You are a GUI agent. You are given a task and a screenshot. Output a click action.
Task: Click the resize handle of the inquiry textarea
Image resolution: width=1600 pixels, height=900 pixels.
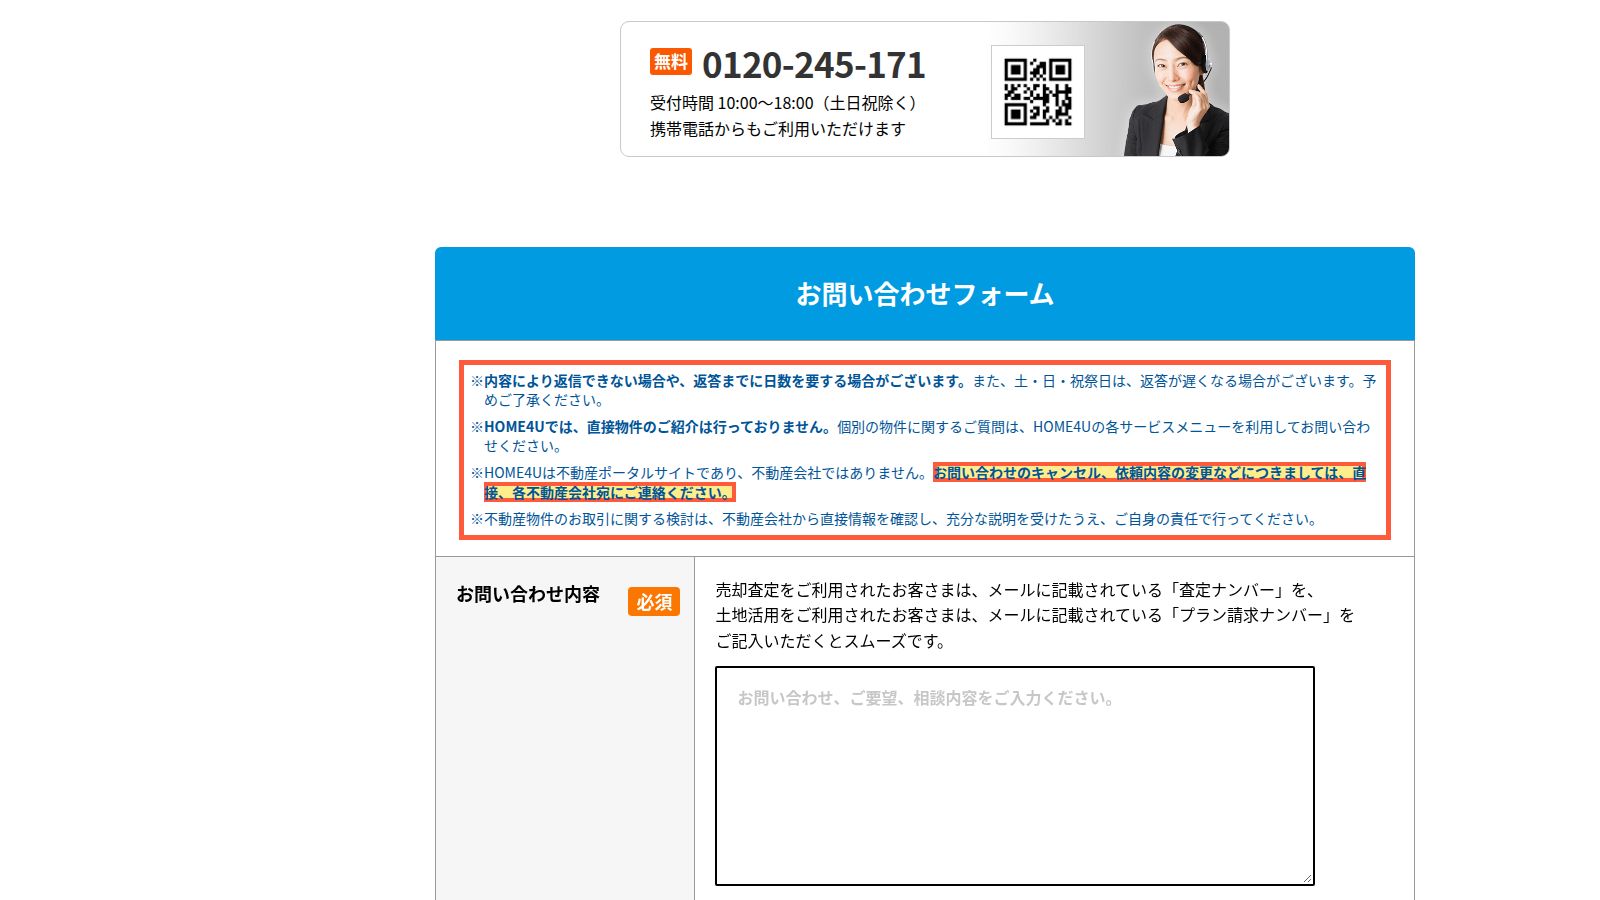[x=1306, y=877]
